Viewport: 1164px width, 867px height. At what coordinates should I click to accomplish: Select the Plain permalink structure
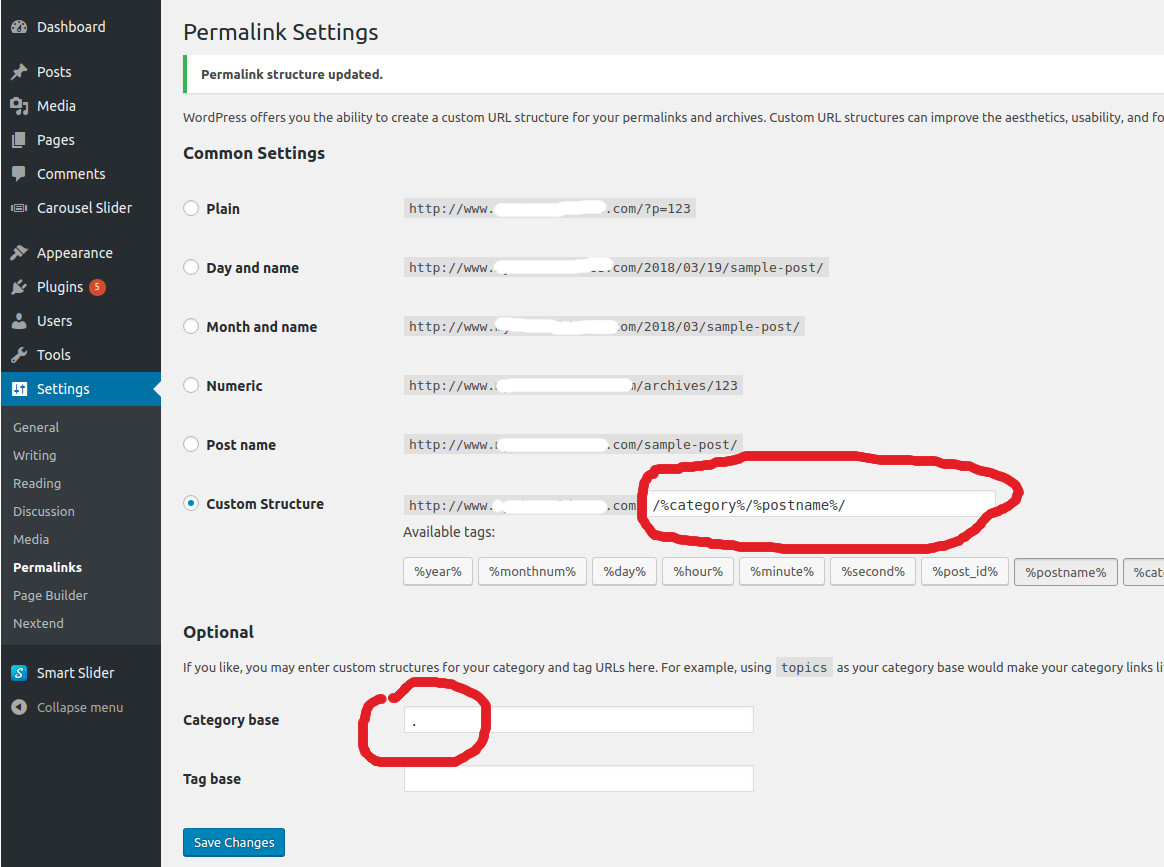[x=190, y=208]
